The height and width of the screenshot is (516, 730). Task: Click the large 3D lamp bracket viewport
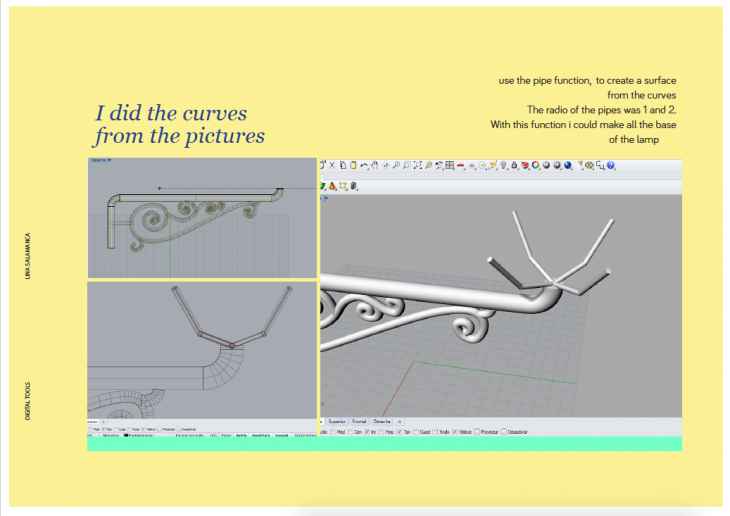(x=500, y=300)
